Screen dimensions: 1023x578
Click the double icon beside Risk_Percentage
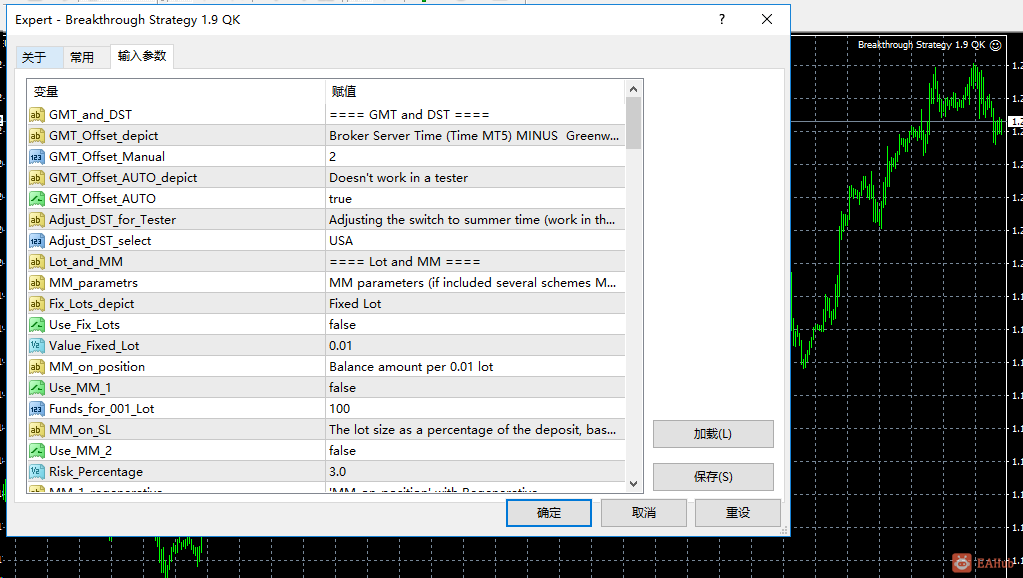pos(37,472)
